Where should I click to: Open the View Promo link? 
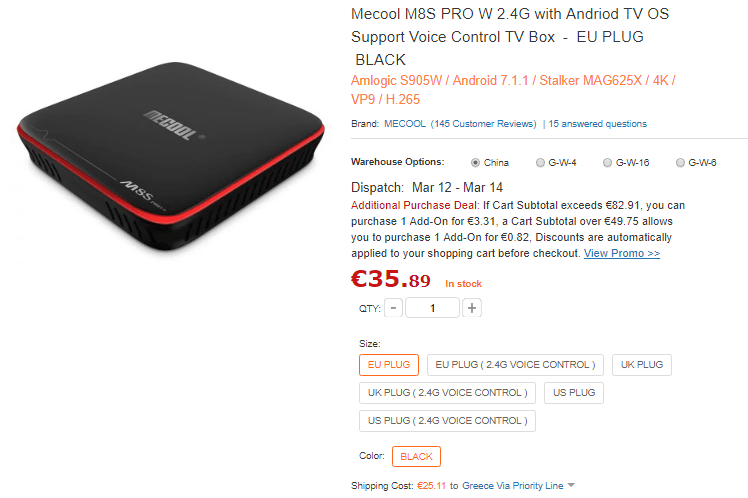pyautogui.click(x=622, y=253)
